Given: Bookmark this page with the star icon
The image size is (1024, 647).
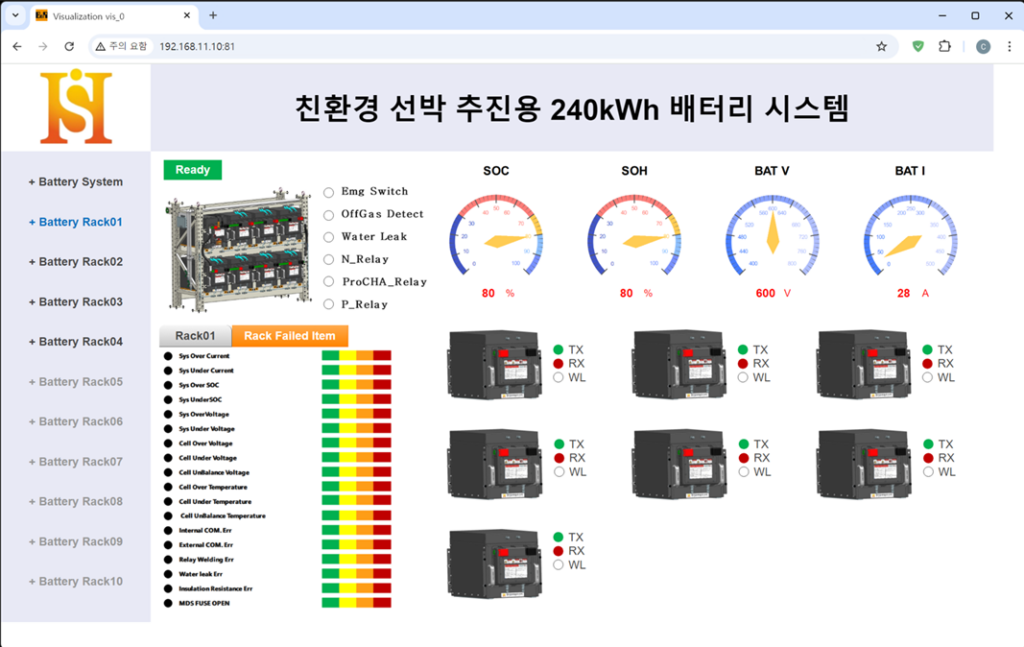Looking at the screenshot, I should tap(881, 46).
